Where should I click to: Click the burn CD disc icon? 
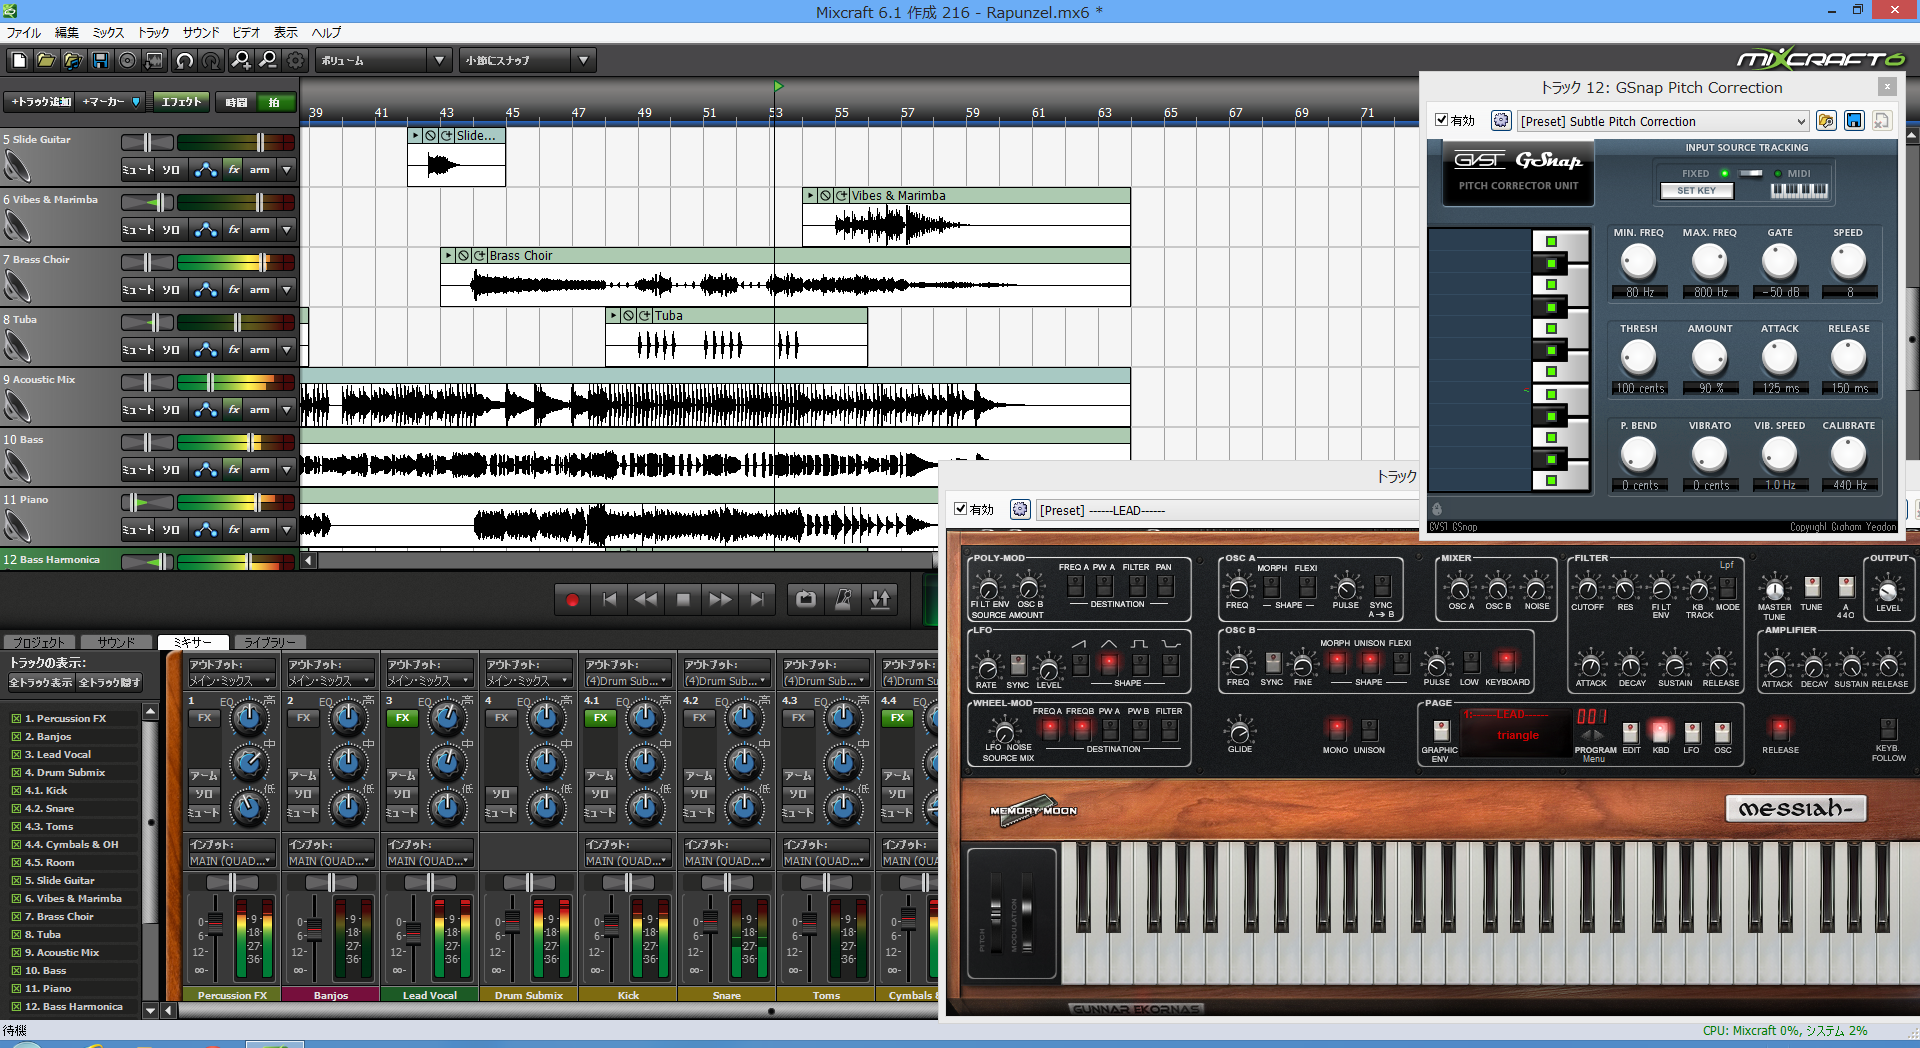coord(127,60)
